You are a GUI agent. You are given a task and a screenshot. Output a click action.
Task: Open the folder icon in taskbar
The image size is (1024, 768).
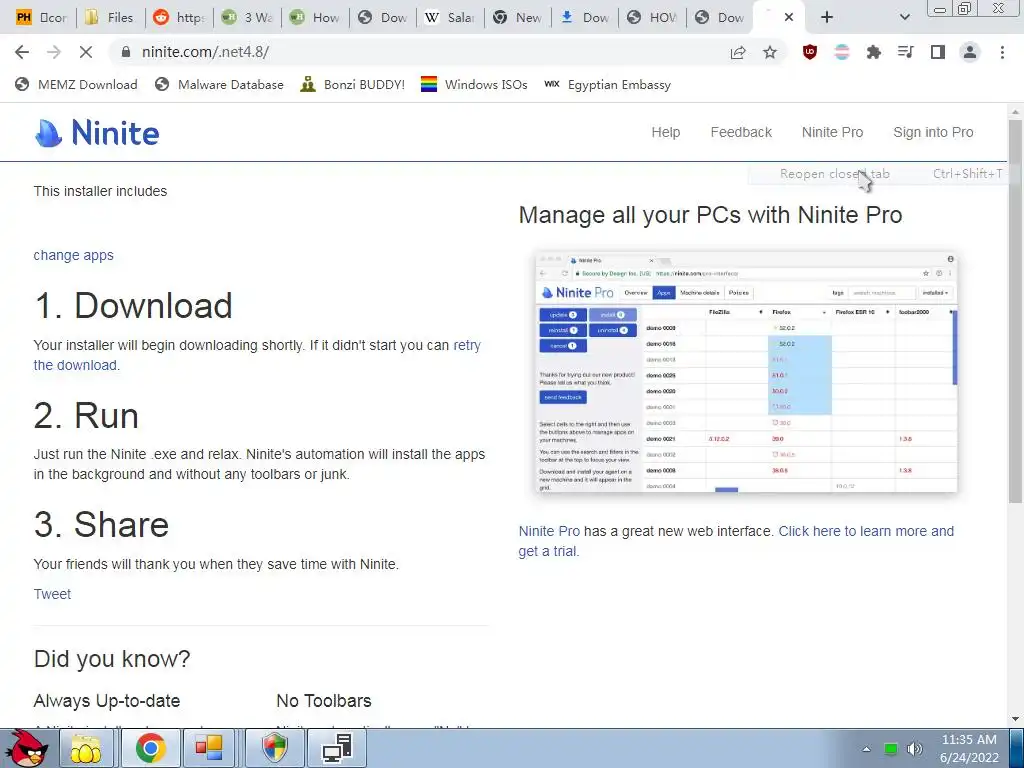[86, 748]
